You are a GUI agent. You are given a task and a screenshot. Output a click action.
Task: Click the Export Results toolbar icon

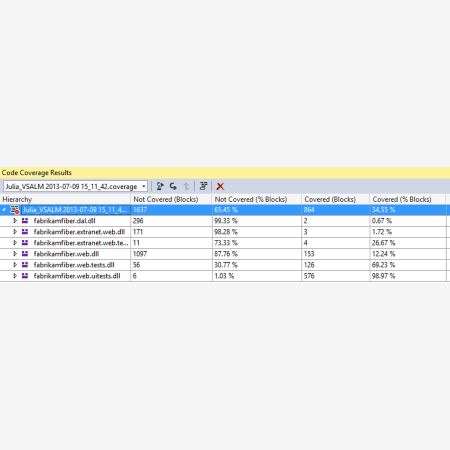160,186
